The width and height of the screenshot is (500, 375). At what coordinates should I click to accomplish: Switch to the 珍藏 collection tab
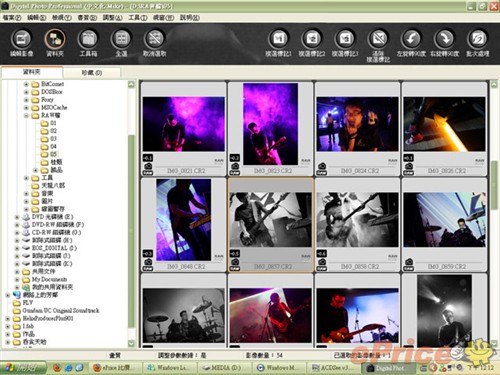pos(92,72)
